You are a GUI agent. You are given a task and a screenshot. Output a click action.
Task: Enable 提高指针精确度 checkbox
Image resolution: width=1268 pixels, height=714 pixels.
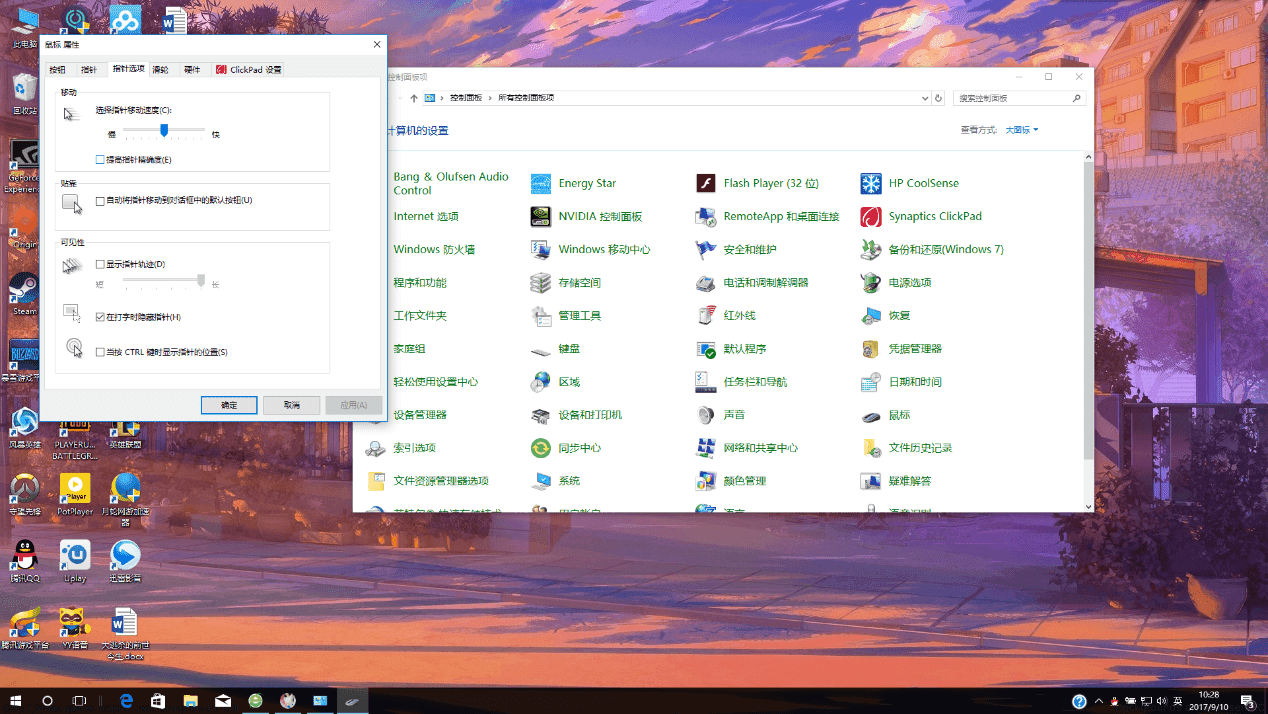point(100,160)
